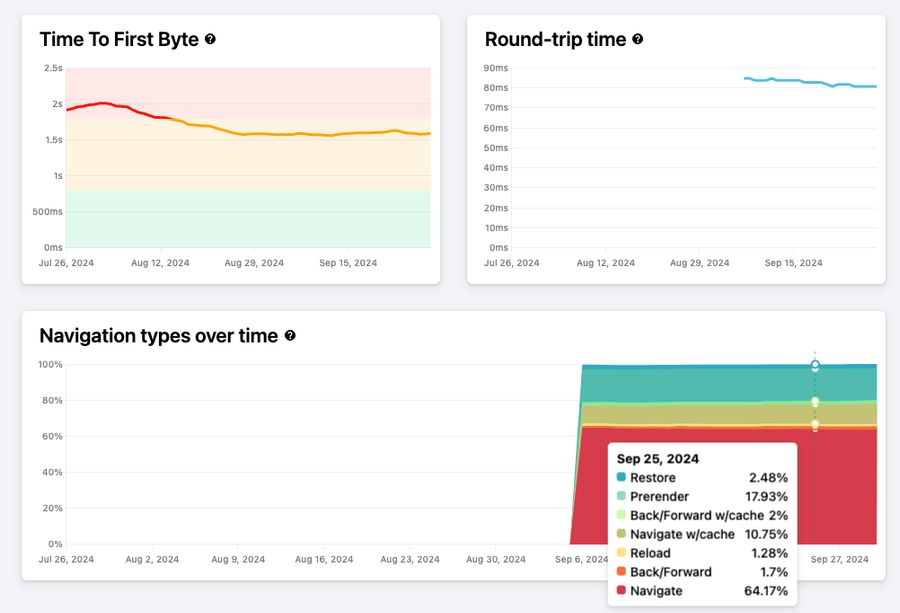Select the Sep 25 data point on the green boundary
The width and height of the screenshot is (900, 613).
click(815, 400)
